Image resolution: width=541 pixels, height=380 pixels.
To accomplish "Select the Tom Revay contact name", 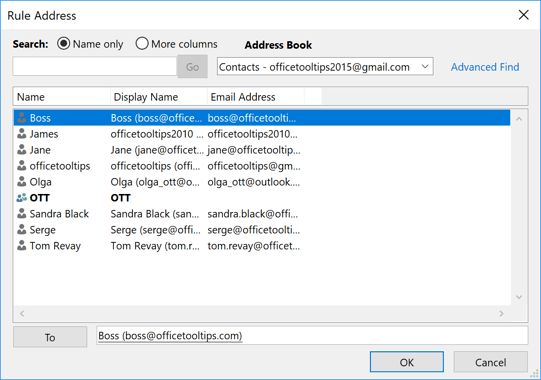I will pos(55,246).
